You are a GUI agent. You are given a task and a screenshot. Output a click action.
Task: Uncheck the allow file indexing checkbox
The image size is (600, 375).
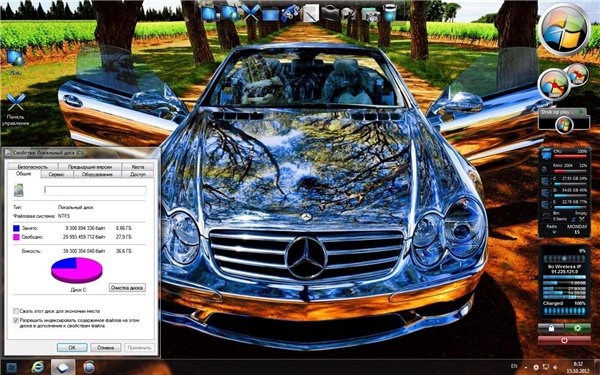16,320
